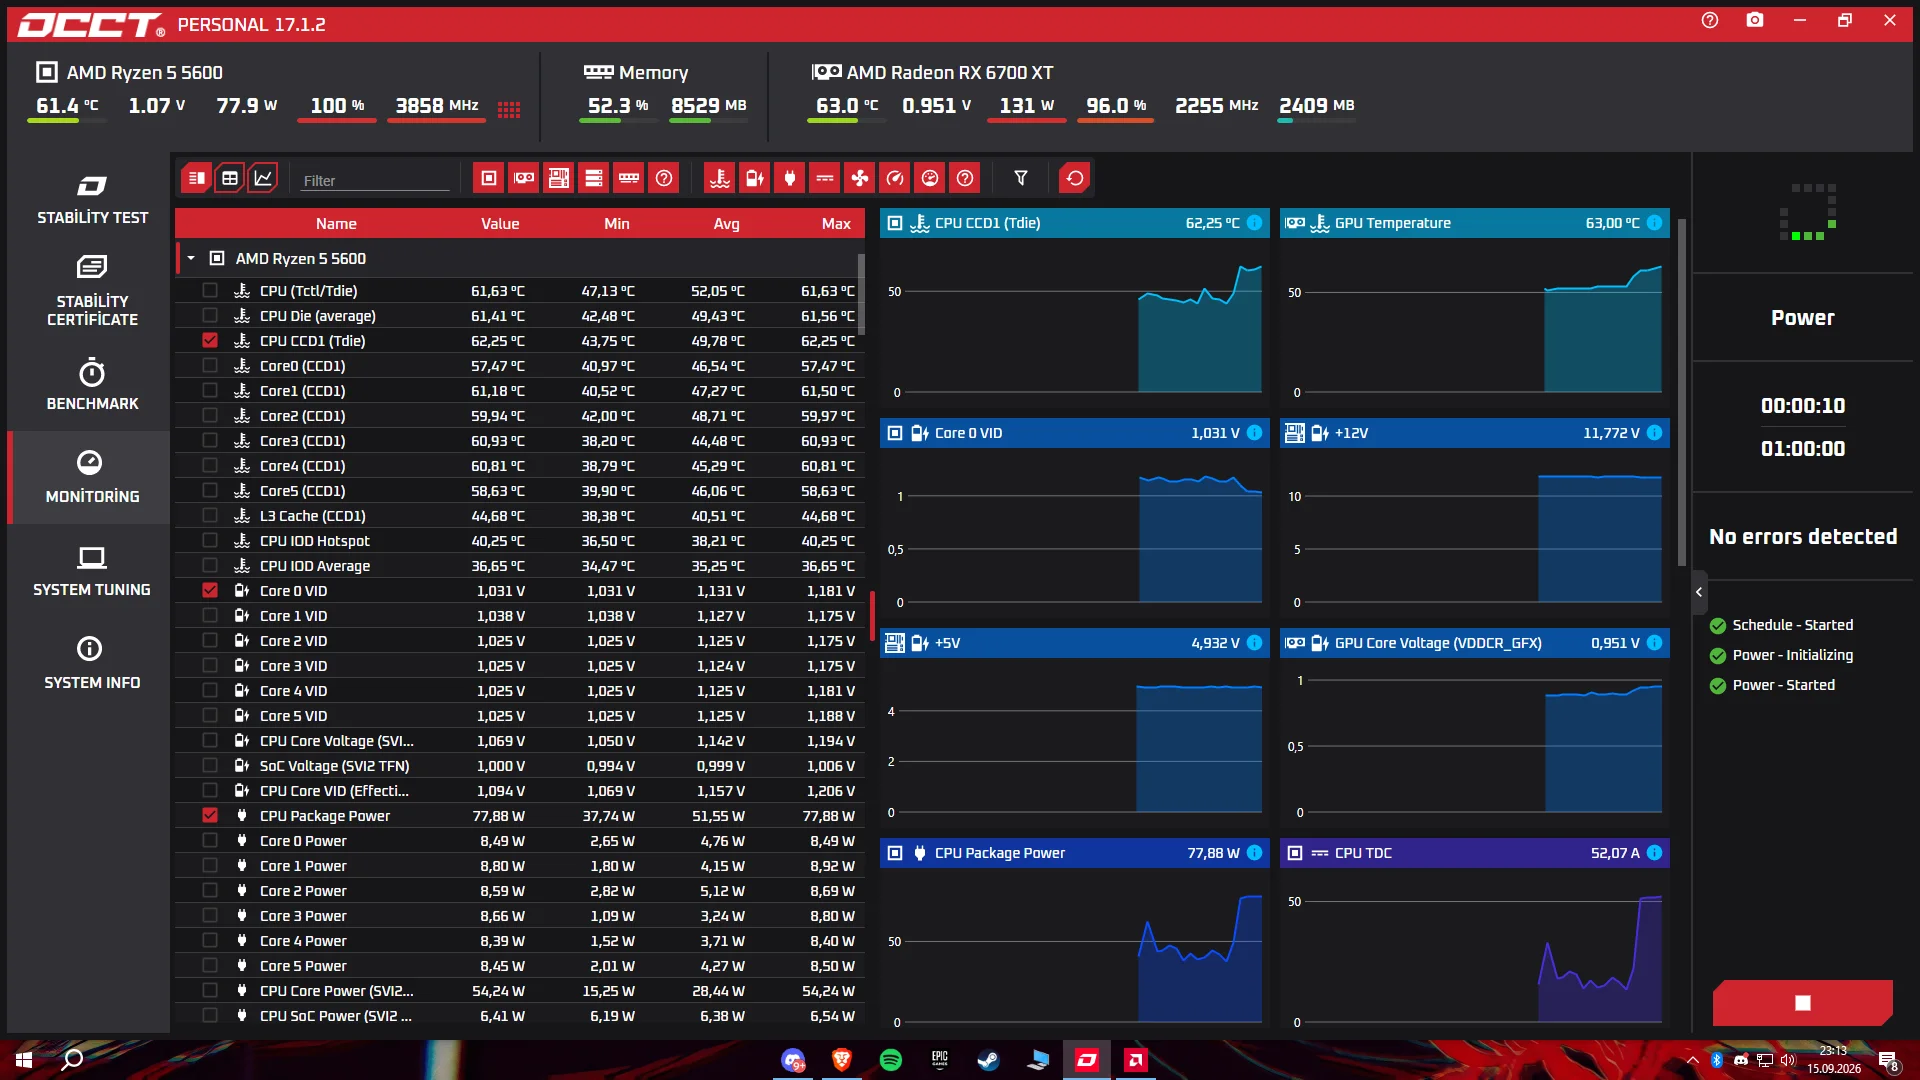Screen dimensions: 1920x1080
Task: Select the Core 5 Power row
Action: pos(520,966)
